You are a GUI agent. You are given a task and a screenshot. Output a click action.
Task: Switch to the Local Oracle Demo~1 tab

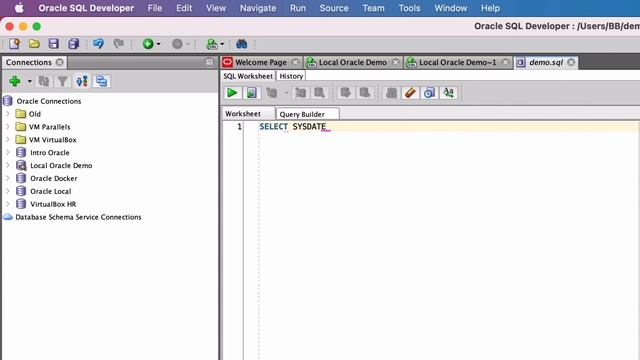458,62
